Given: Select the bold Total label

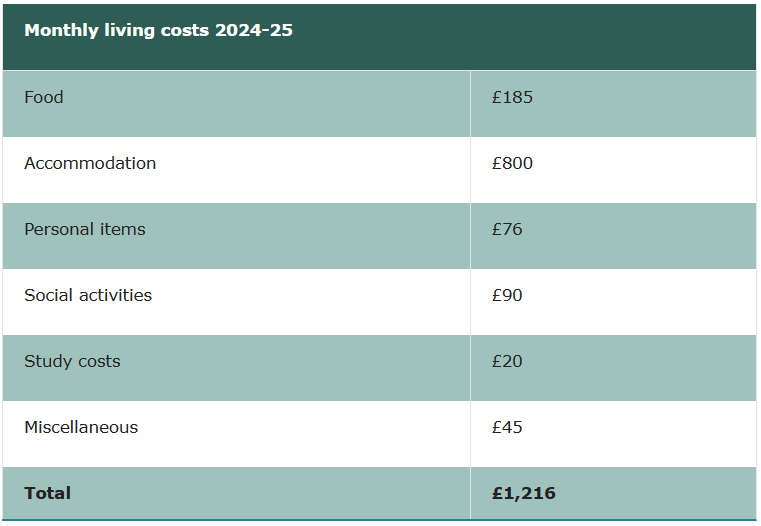Looking at the screenshot, I should 48,493.
